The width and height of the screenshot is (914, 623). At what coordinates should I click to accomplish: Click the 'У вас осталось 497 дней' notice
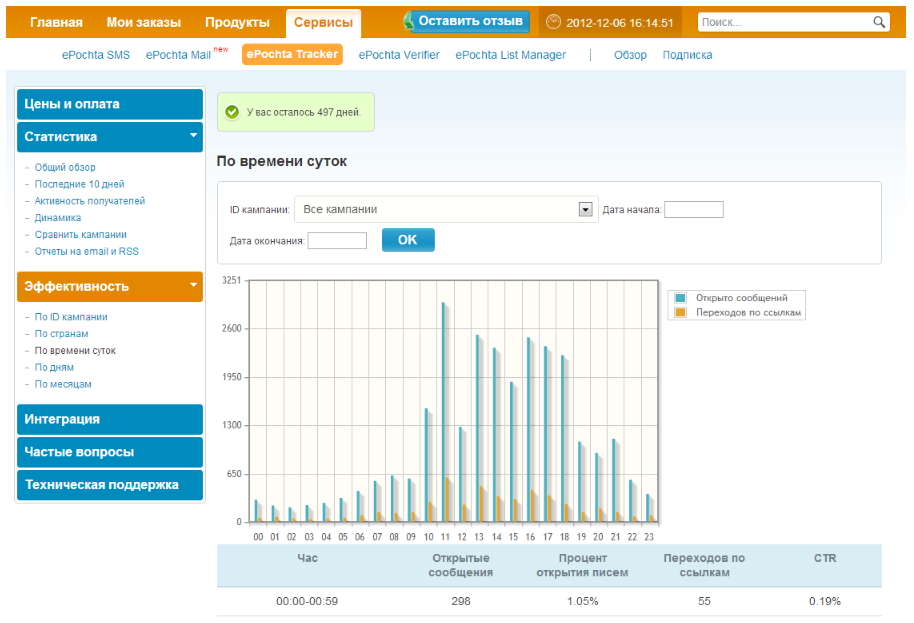pyautogui.click(x=296, y=112)
